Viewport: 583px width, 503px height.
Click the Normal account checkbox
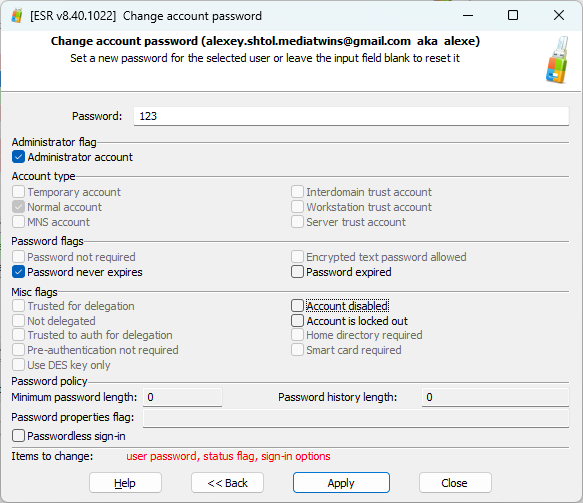coord(18,207)
